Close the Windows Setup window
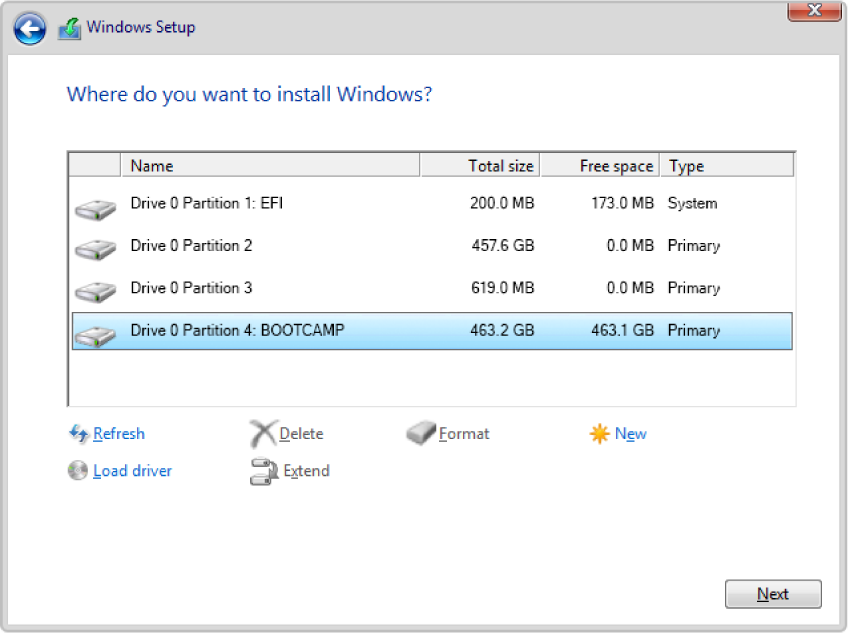 (x=813, y=11)
